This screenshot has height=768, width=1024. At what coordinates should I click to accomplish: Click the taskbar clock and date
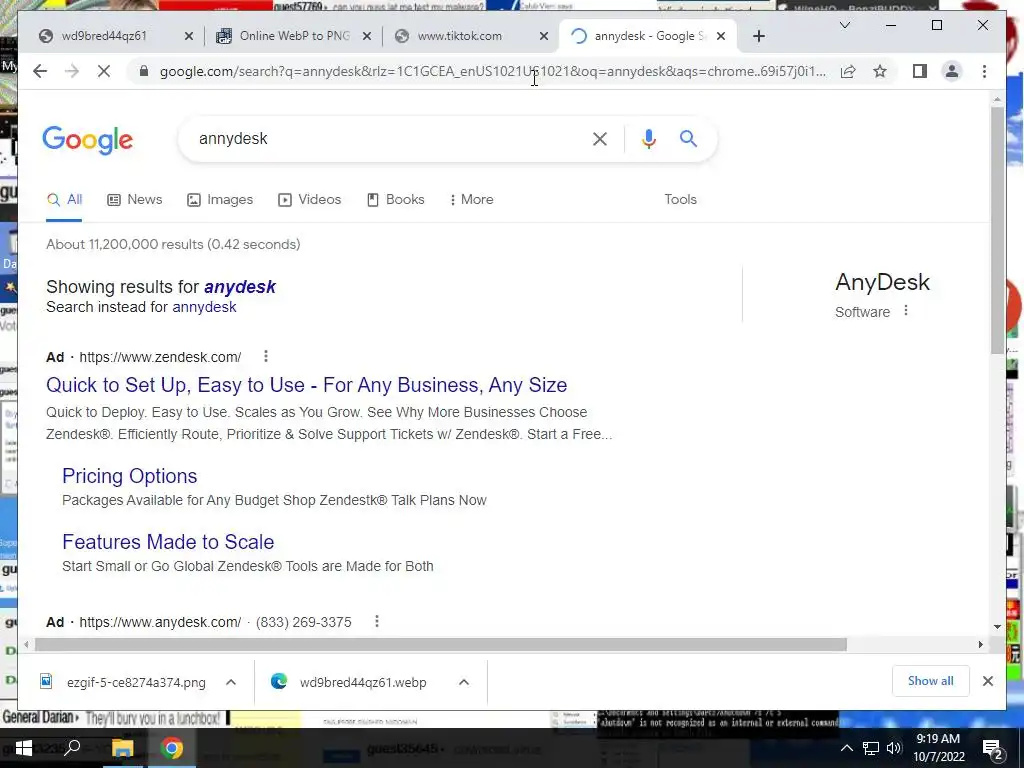[x=938, y=748]
